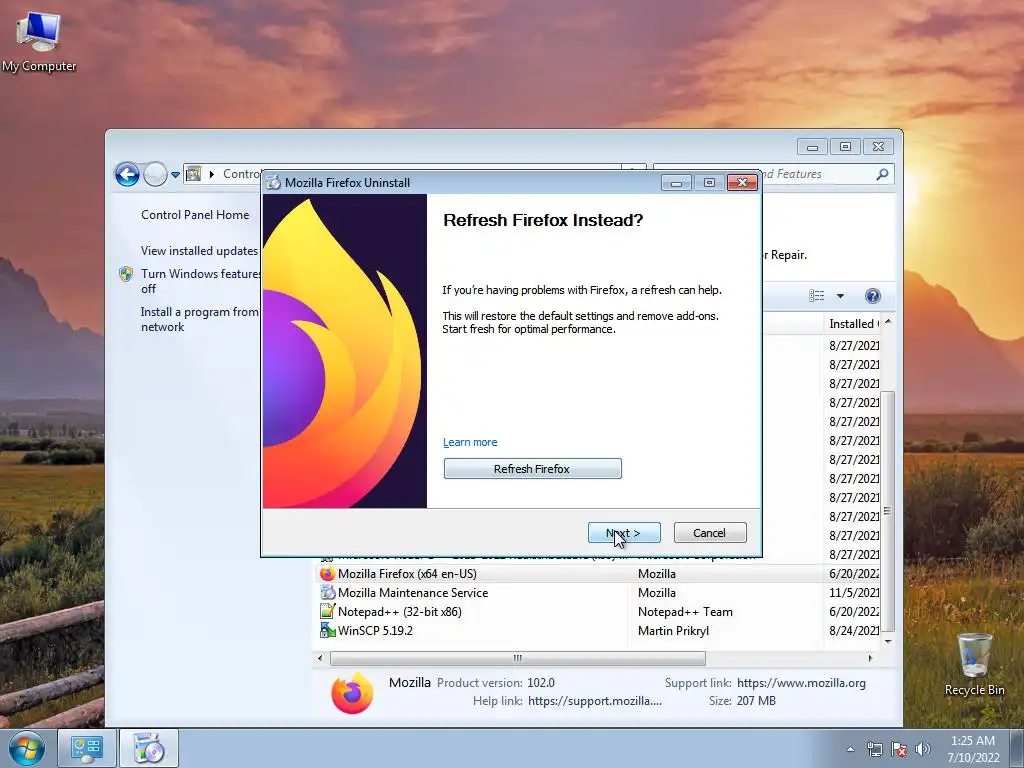Viewport: 1024px width, 768px height.
Task: Click the 6/20/2022 date for Mozilla Firefox
Action: [854, 574]
